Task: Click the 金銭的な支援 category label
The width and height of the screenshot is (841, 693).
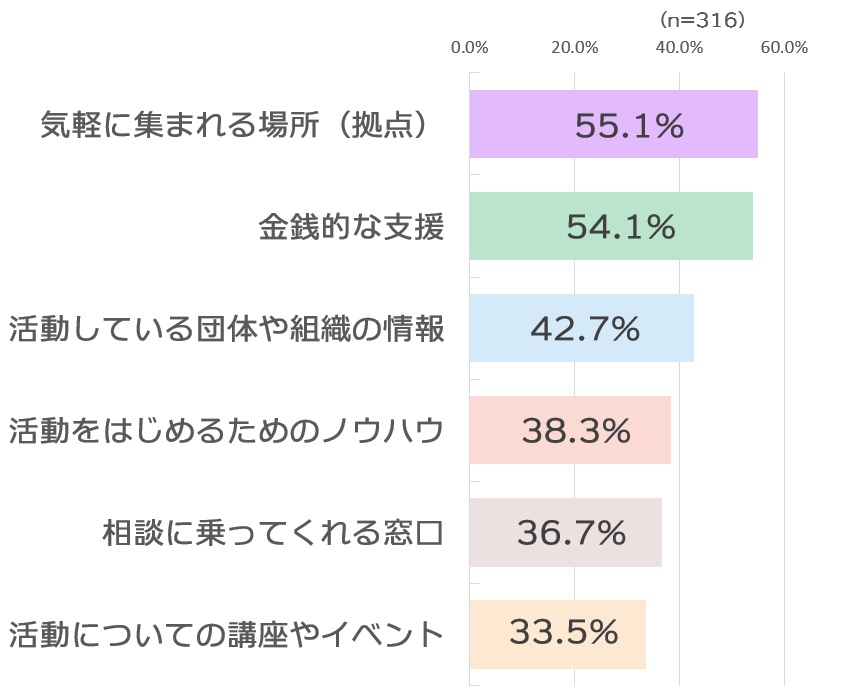Action: click(x=351, y=227)
